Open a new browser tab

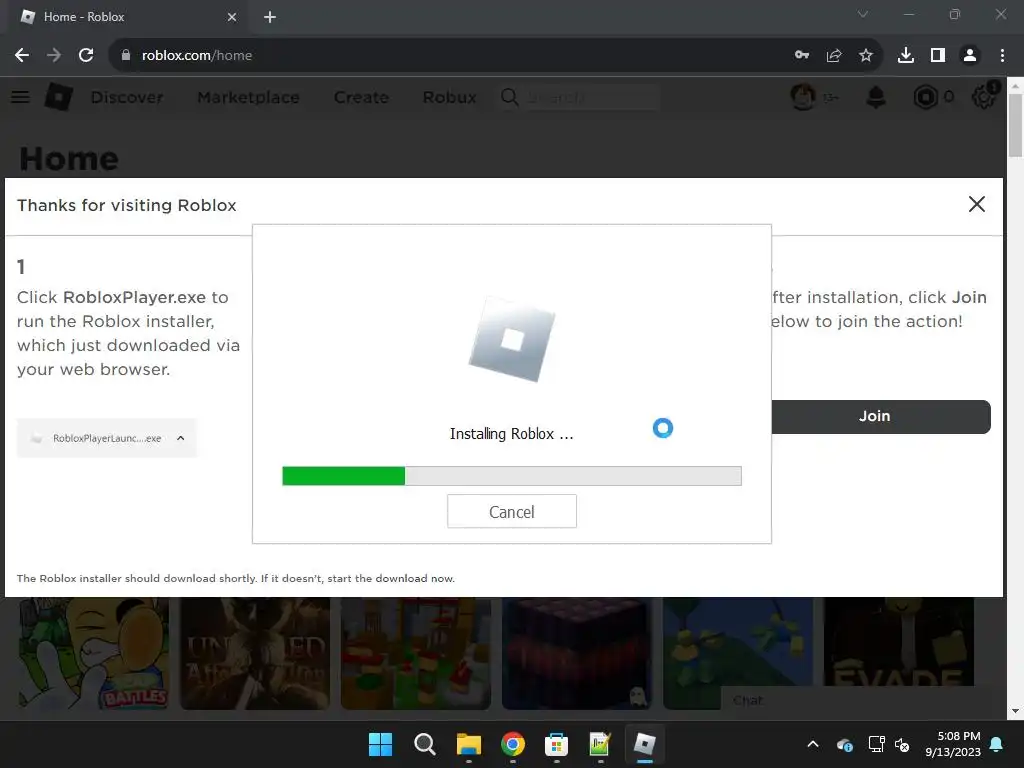(x=270, y=17)
